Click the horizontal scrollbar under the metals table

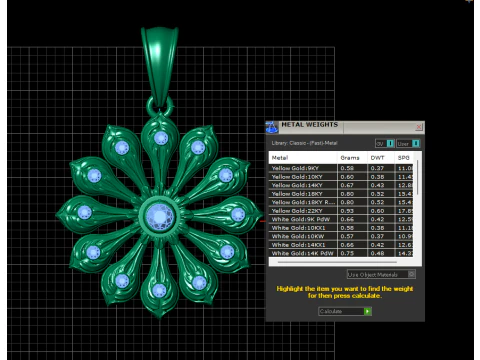[x=337, y=262]
